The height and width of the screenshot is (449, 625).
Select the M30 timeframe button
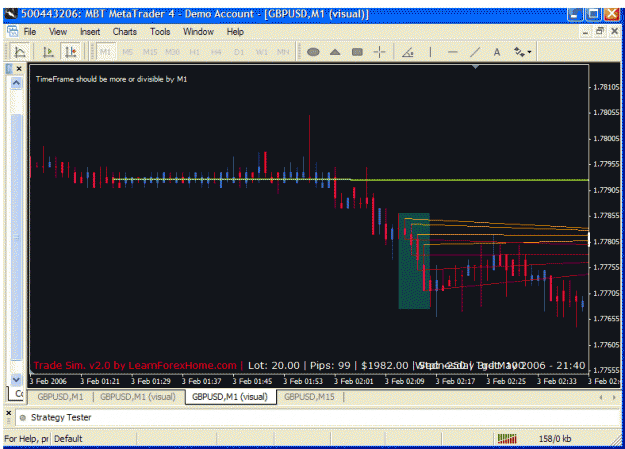coord(172,52)
